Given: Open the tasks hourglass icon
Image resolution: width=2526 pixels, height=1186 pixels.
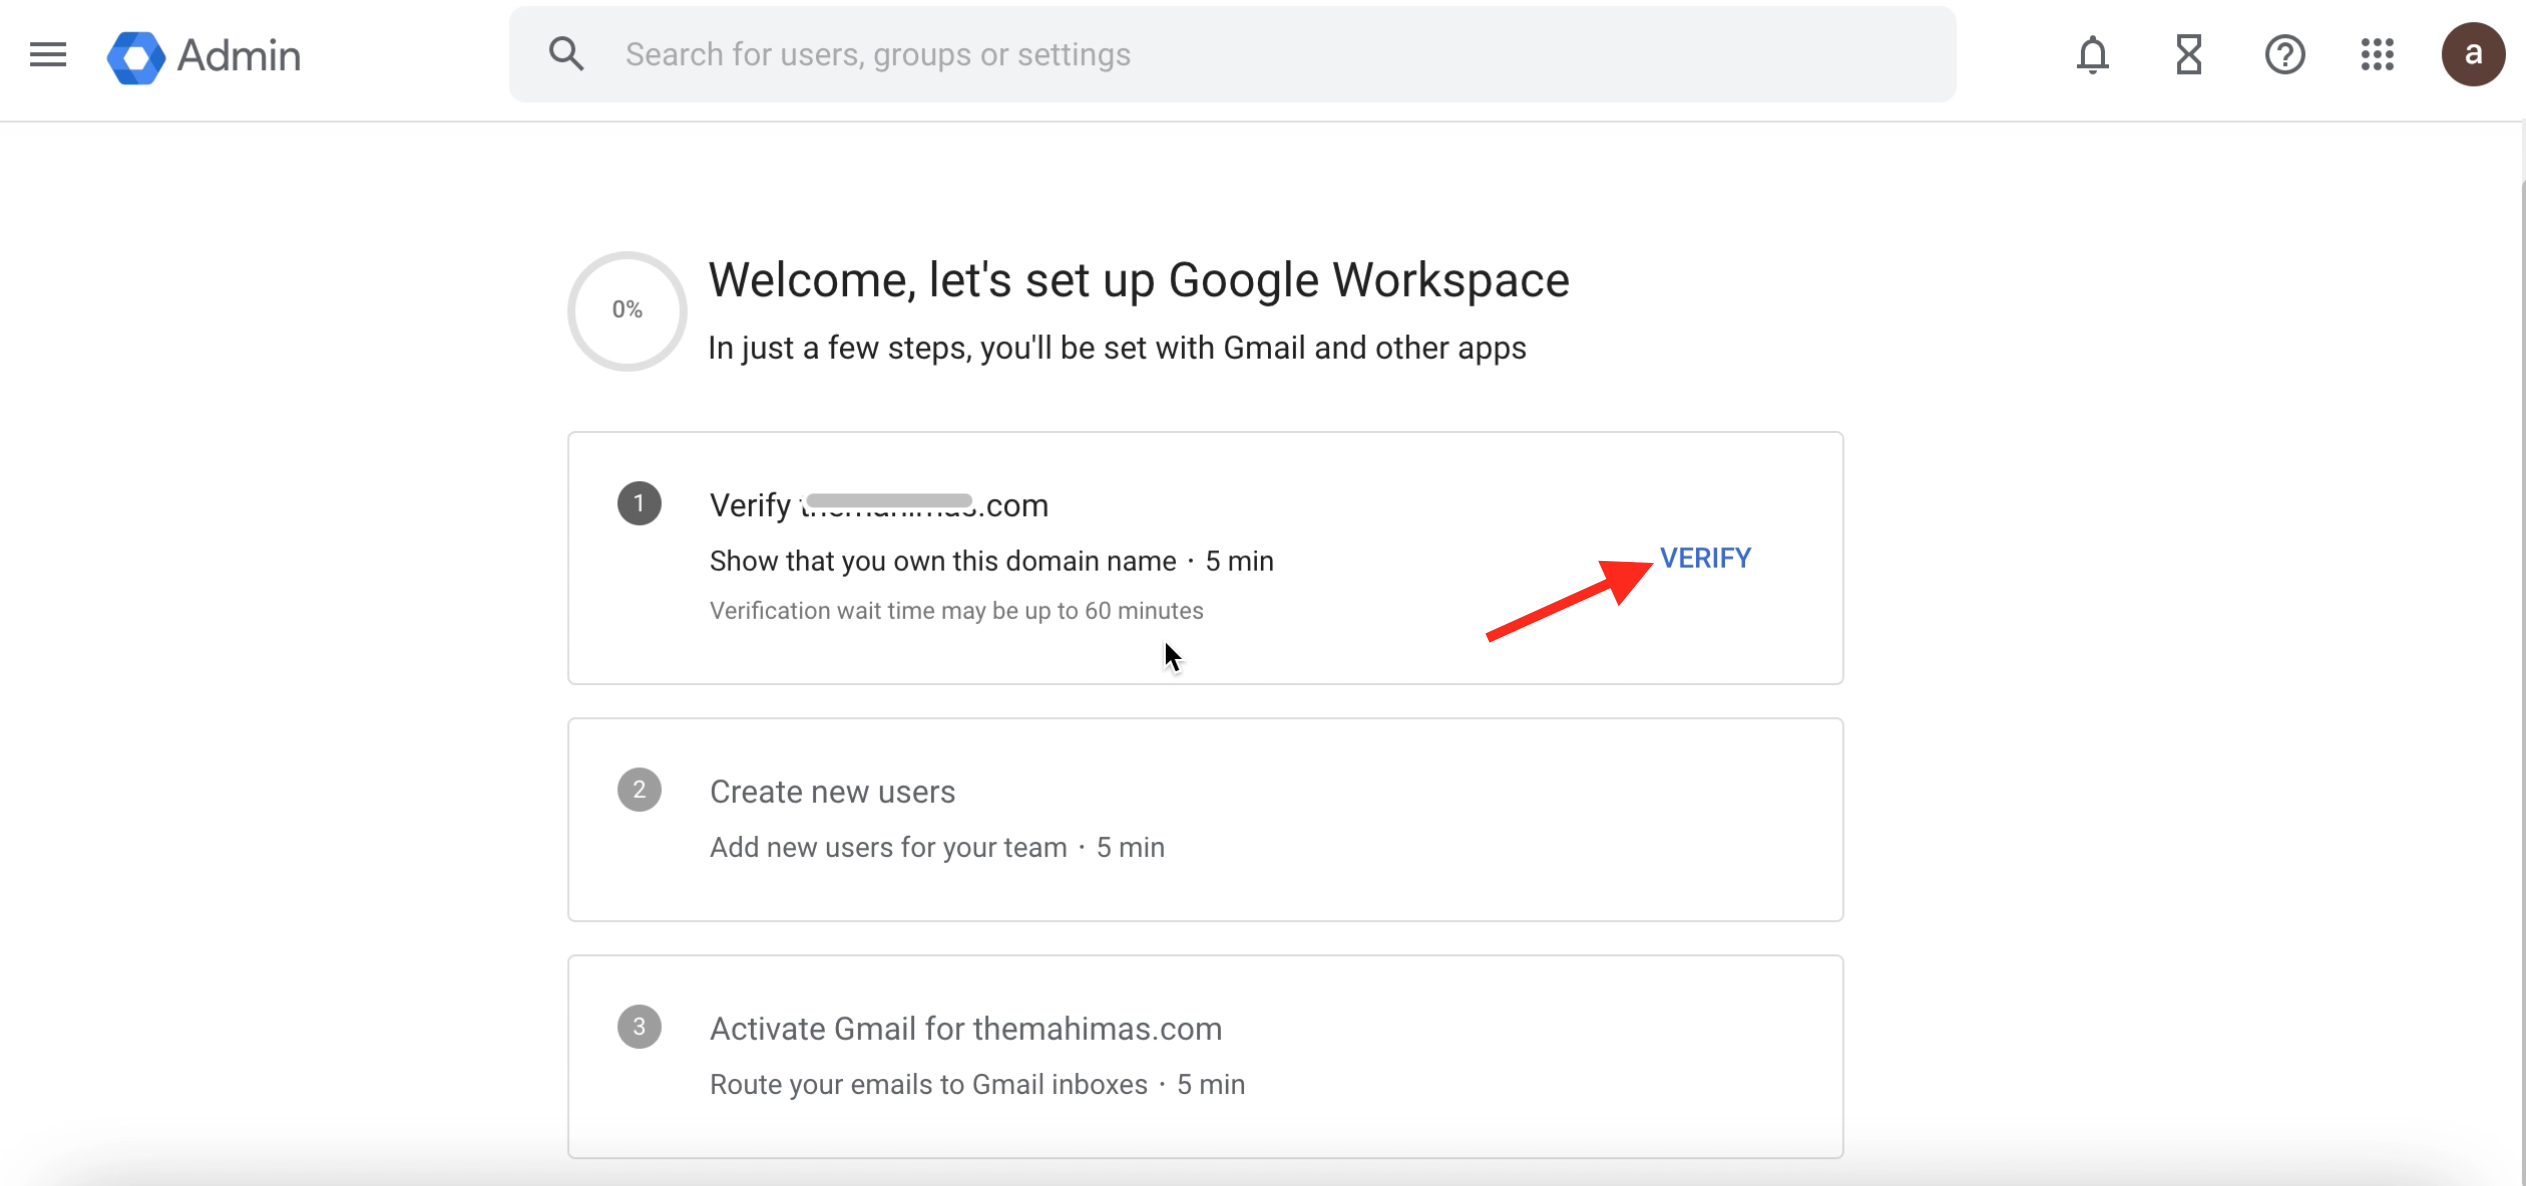Looking at the screenshot, I should [x=2188, y=54].
